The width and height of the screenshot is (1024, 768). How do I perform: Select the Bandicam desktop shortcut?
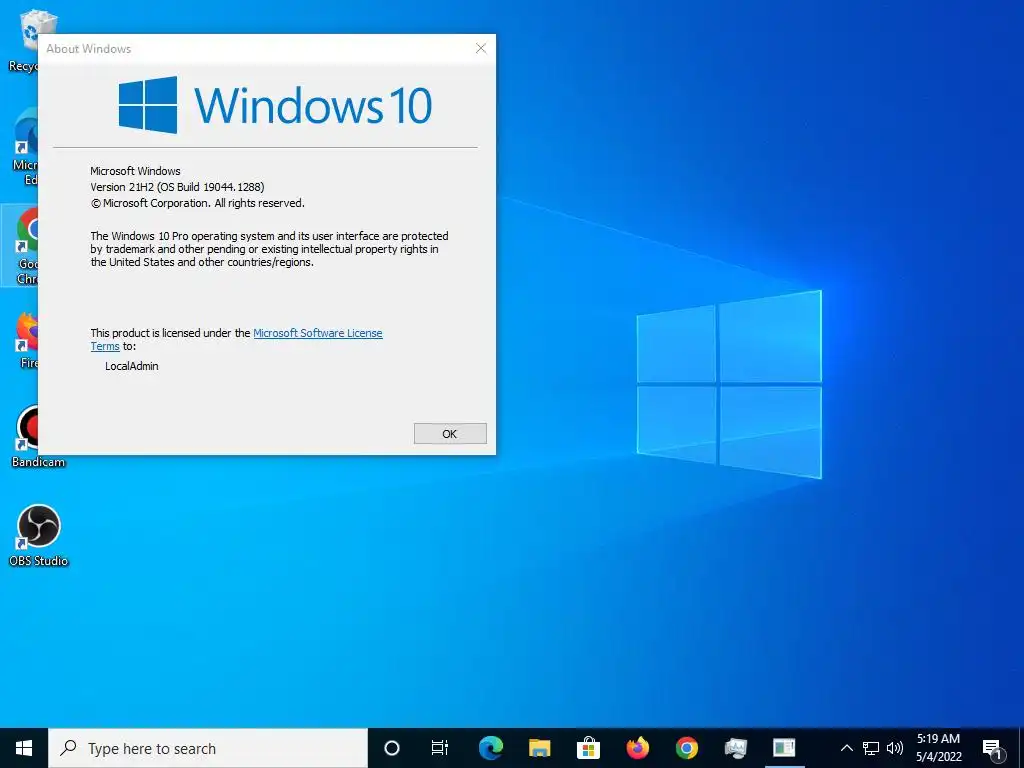[26, 436]
